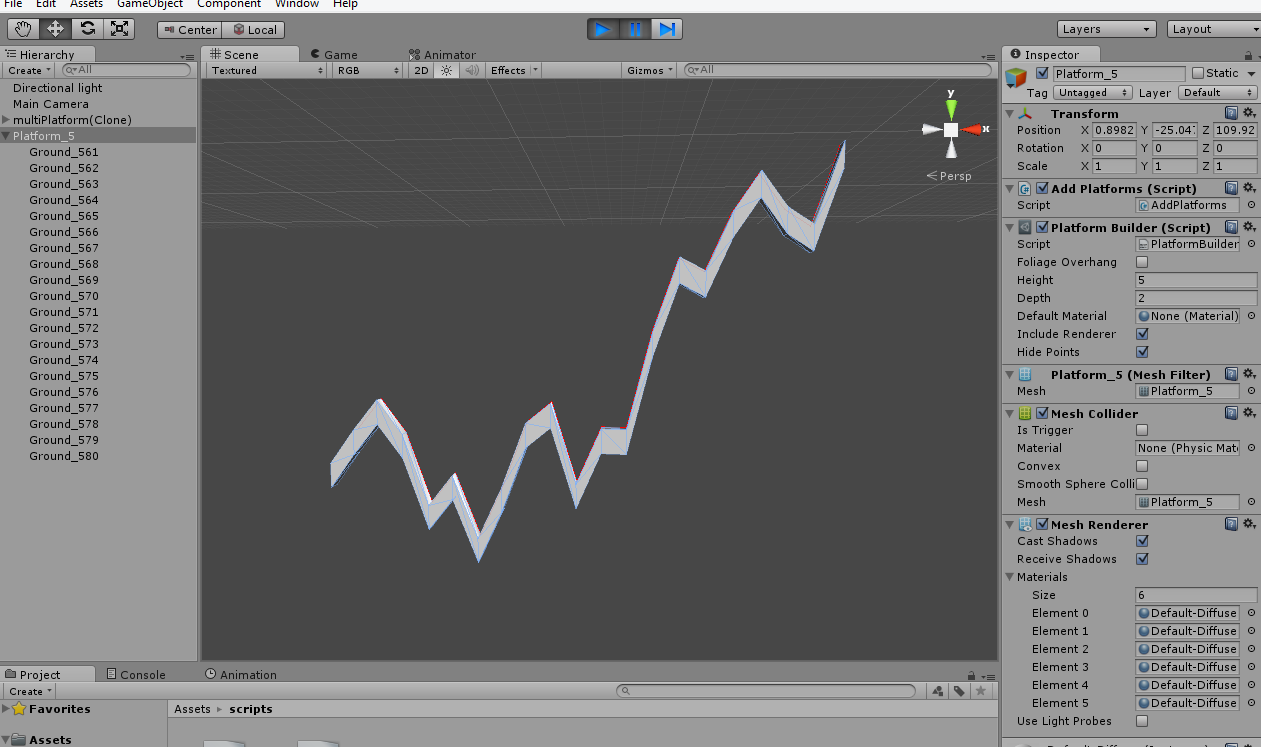Open the Layout dropdown
This screenshot has width=1261, height=747.
(x=1214, y=29)
